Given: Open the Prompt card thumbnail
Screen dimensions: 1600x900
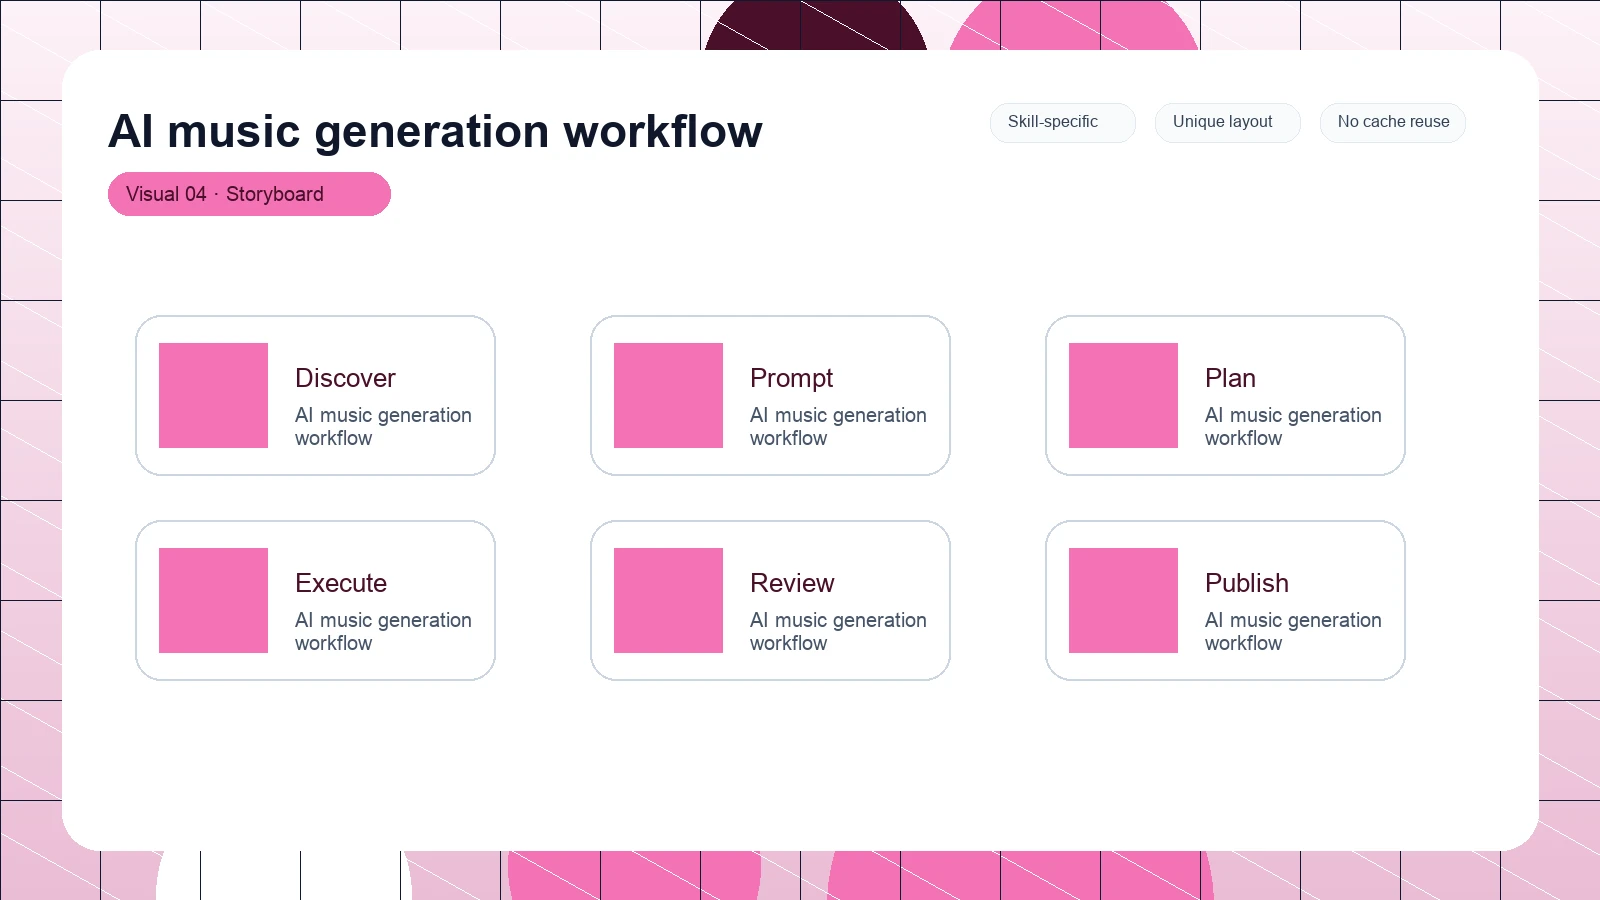Looking at the screenshot, I should click(668, 395).
